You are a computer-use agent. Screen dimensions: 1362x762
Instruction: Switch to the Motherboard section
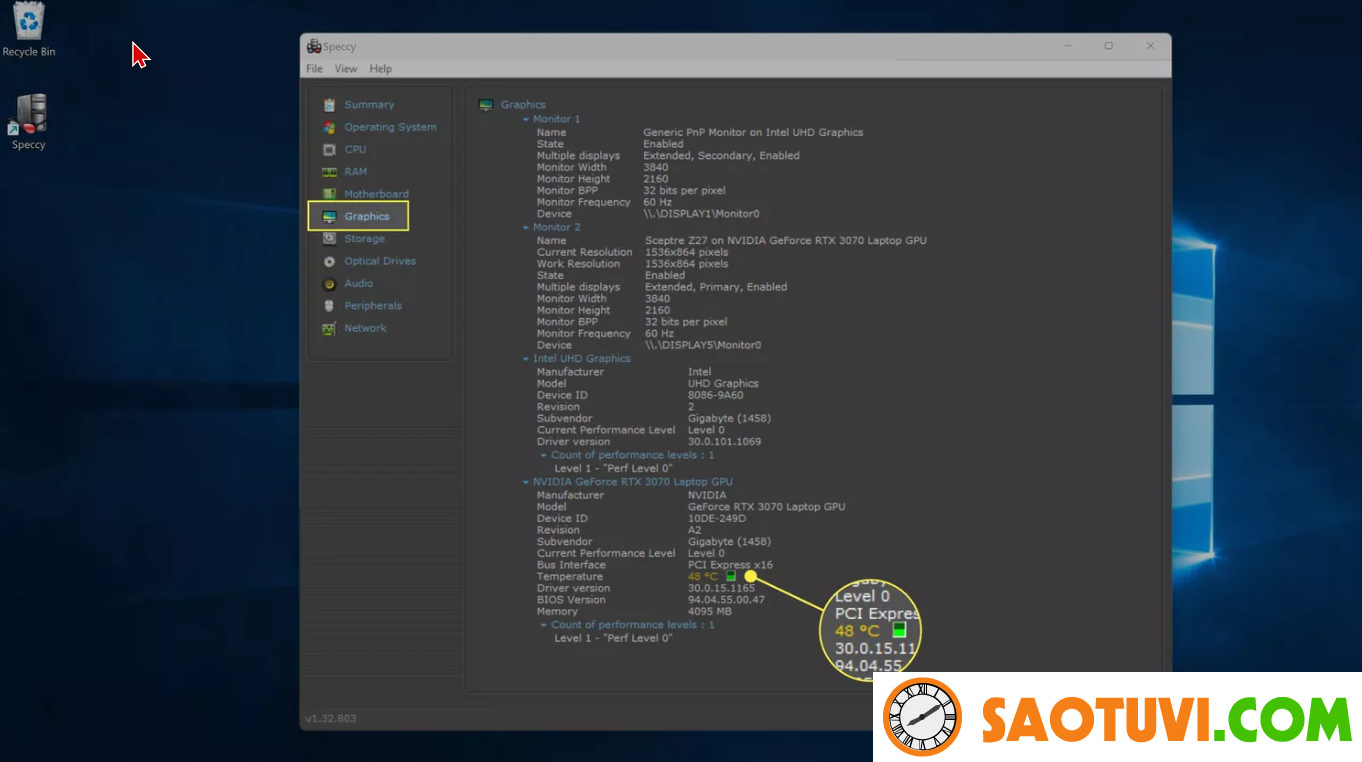[x=376, y=194]
